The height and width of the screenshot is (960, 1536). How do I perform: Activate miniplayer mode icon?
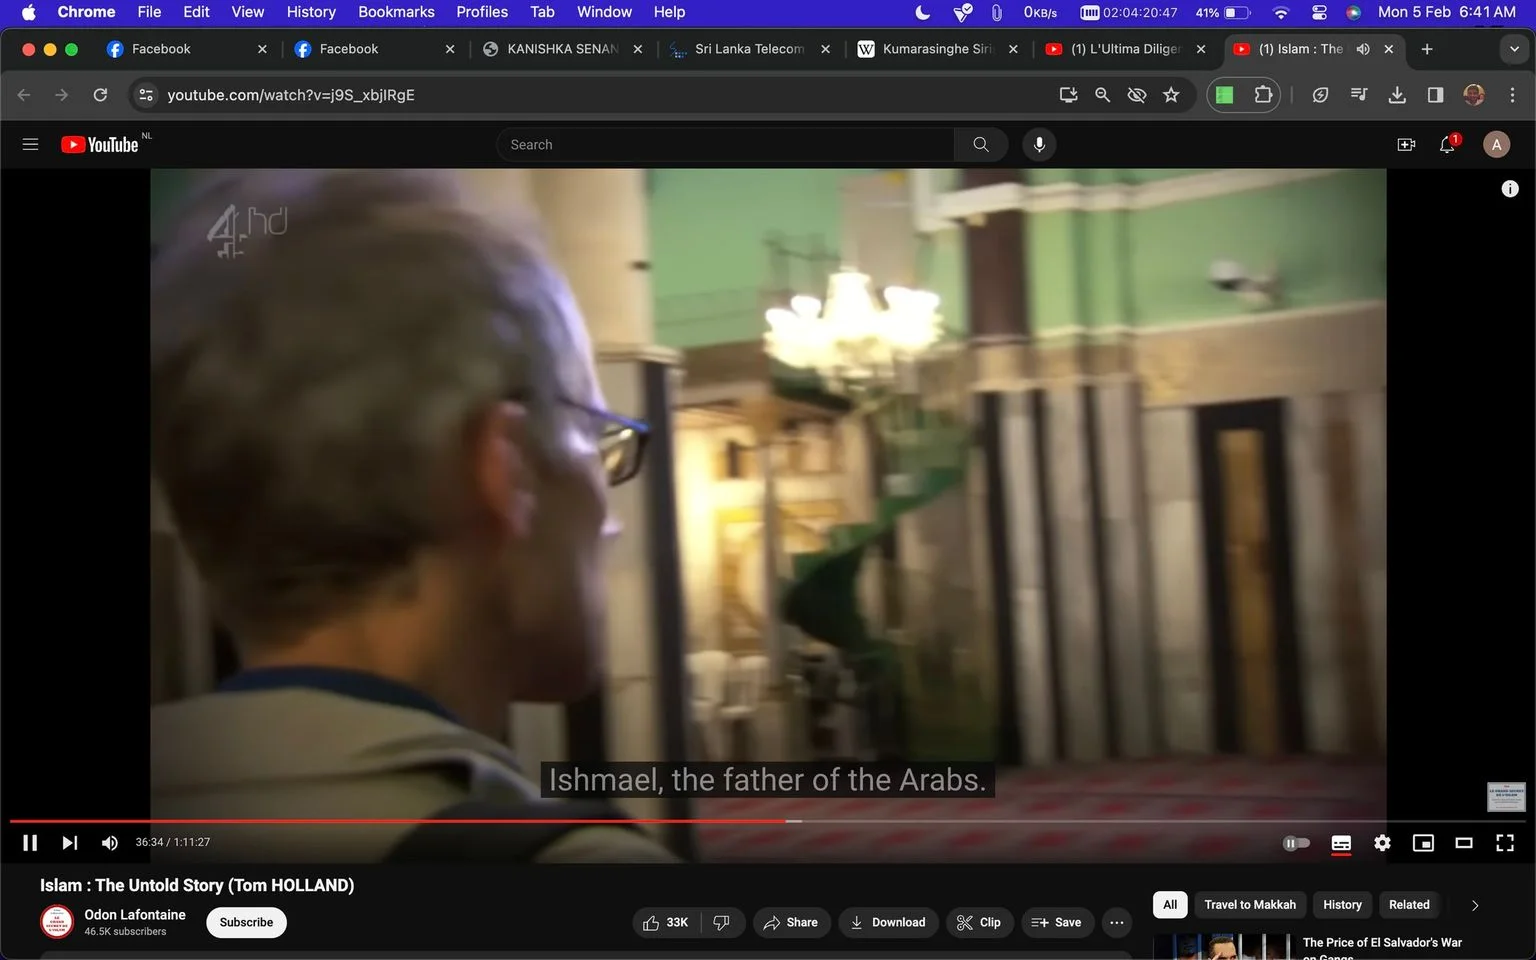pyautogui.click(x=1423, y=843)
